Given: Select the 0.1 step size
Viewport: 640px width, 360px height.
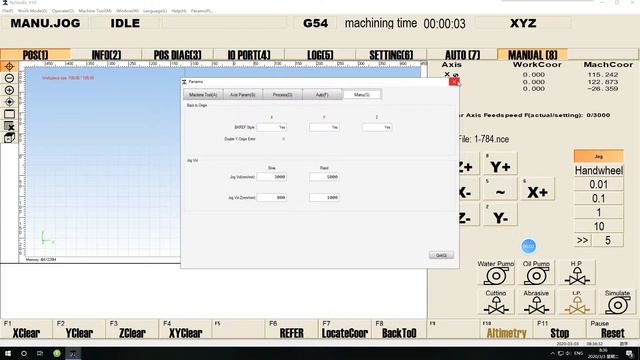Looking at the screenshot, I should coord(598,198).
